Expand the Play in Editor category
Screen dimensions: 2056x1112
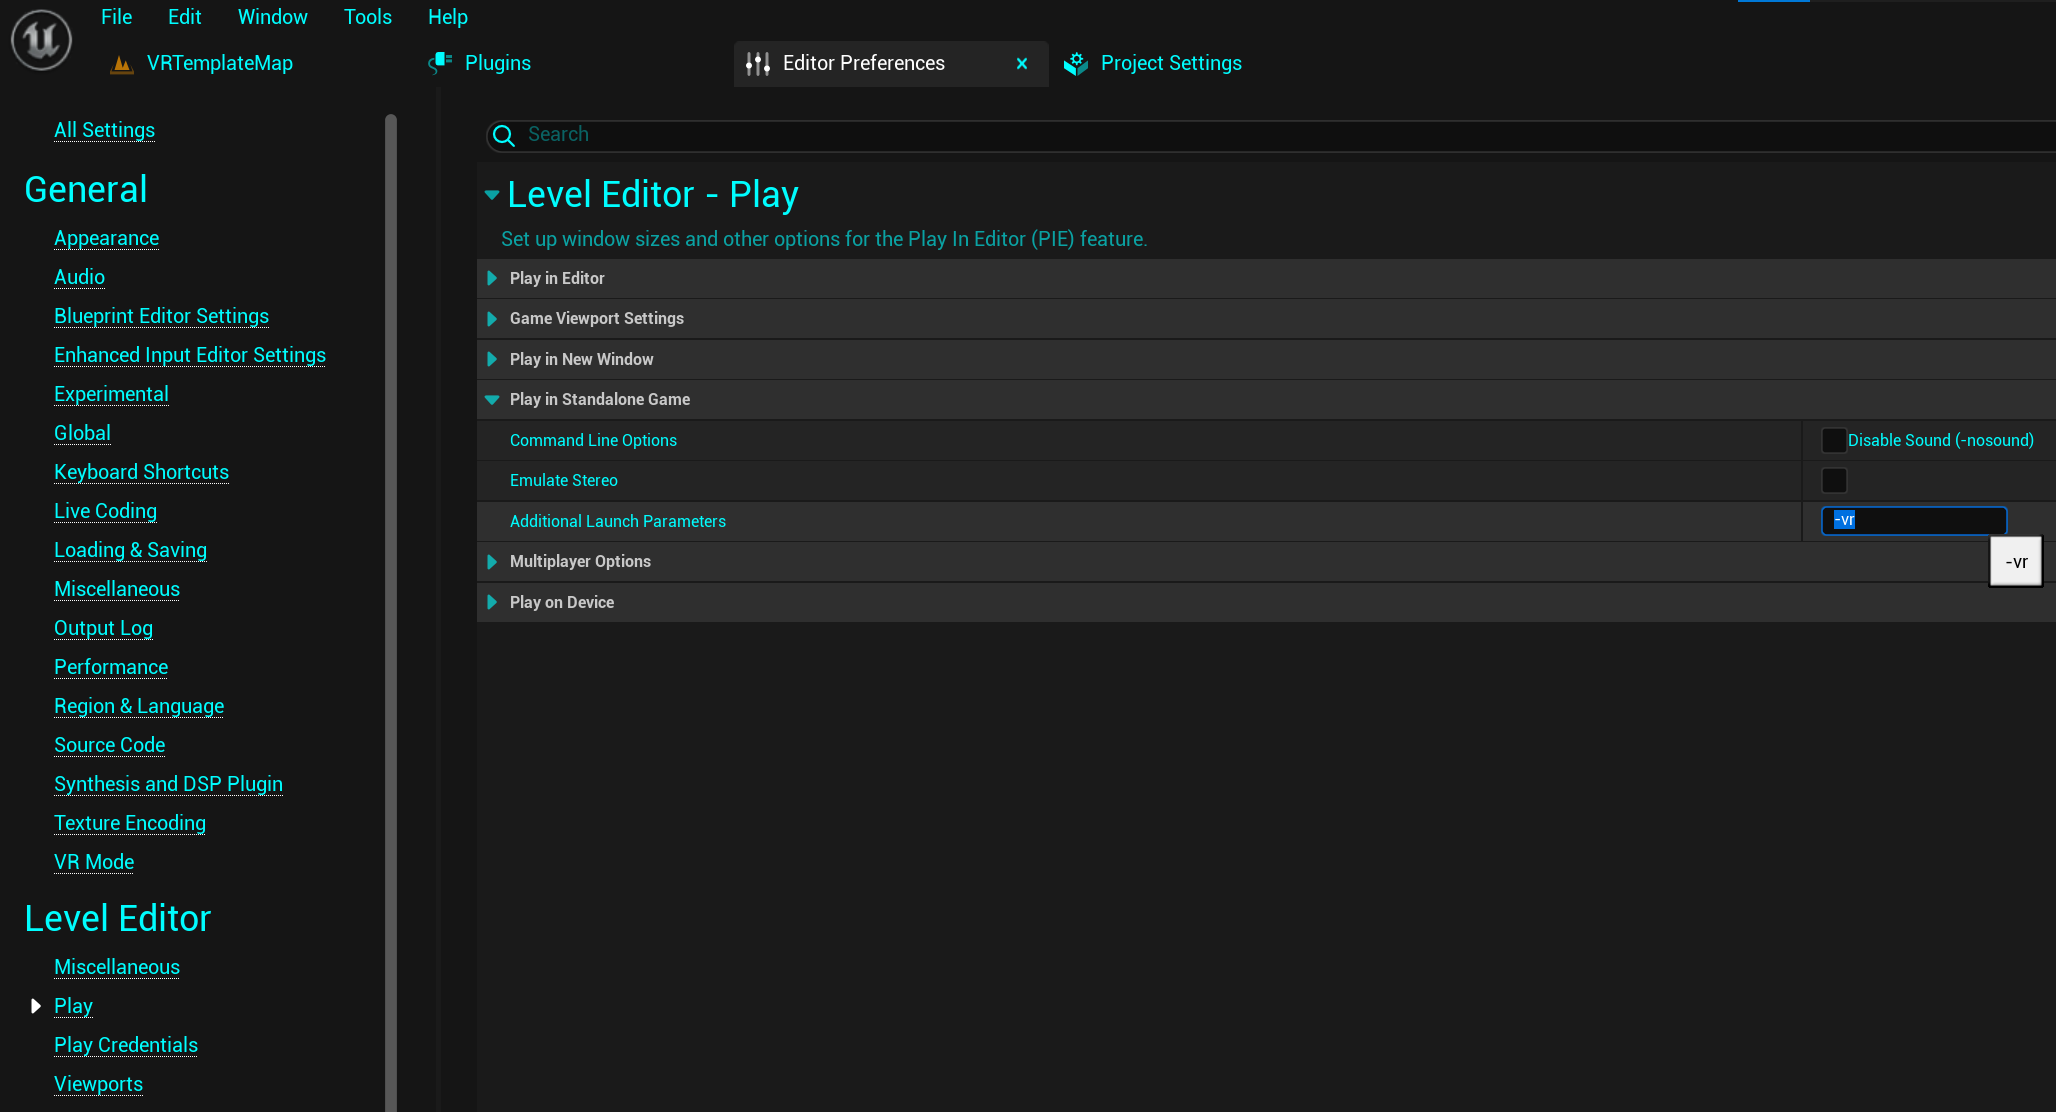tap(492, 278)
